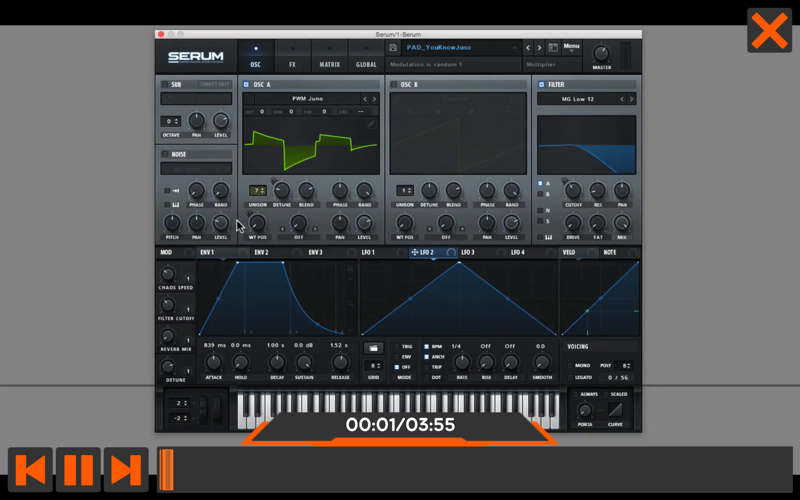This screenshot has height=500, width=800.
Task: Change the LFO GRID size stepper
Action: point(373,366)
